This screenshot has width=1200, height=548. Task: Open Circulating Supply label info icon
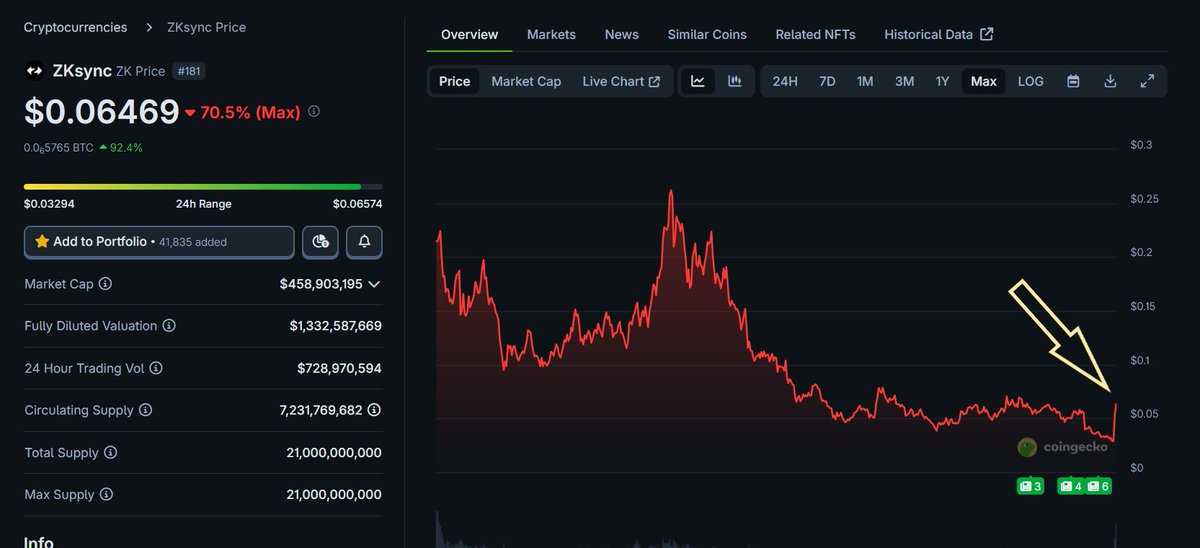pos(145,410)
